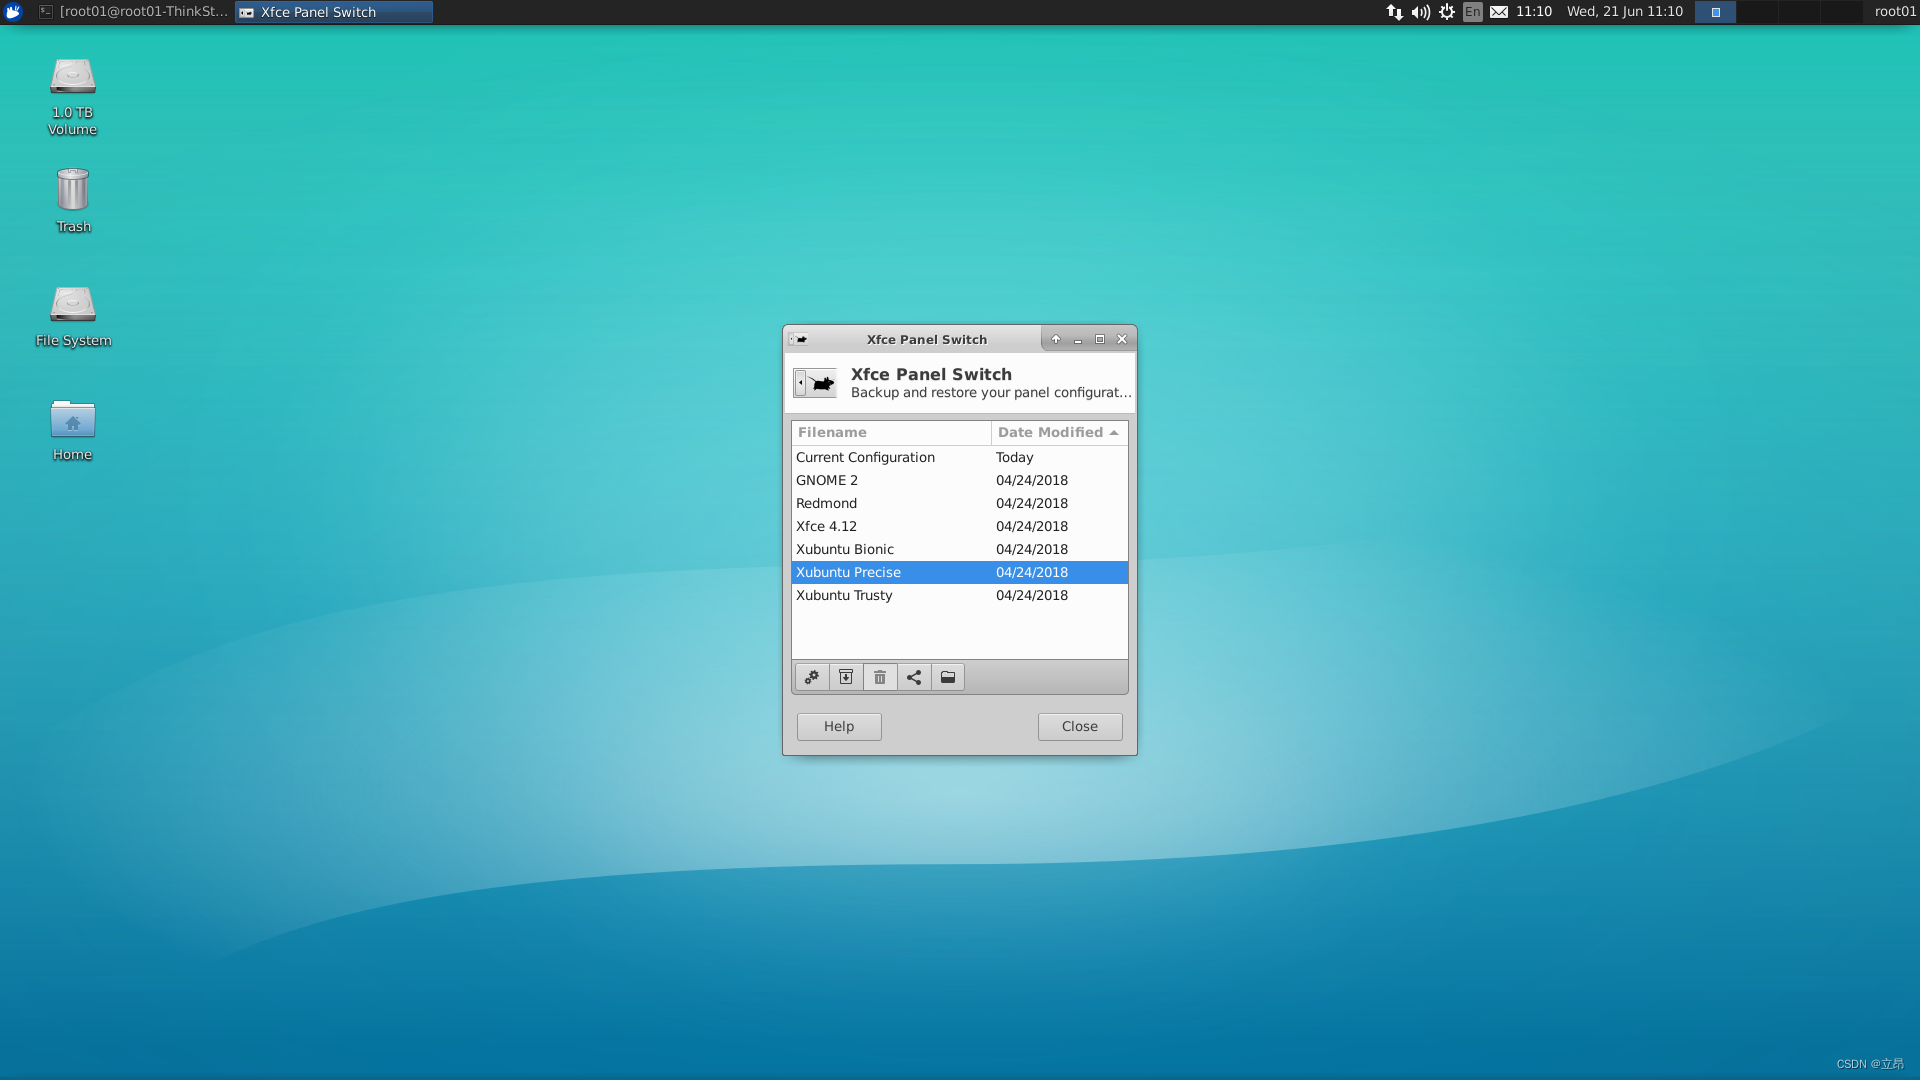Image resolution: width=1920 pixels, height=1080 pixels.
Task: Export the selected configuration via share icon
Action: [914, 678]
